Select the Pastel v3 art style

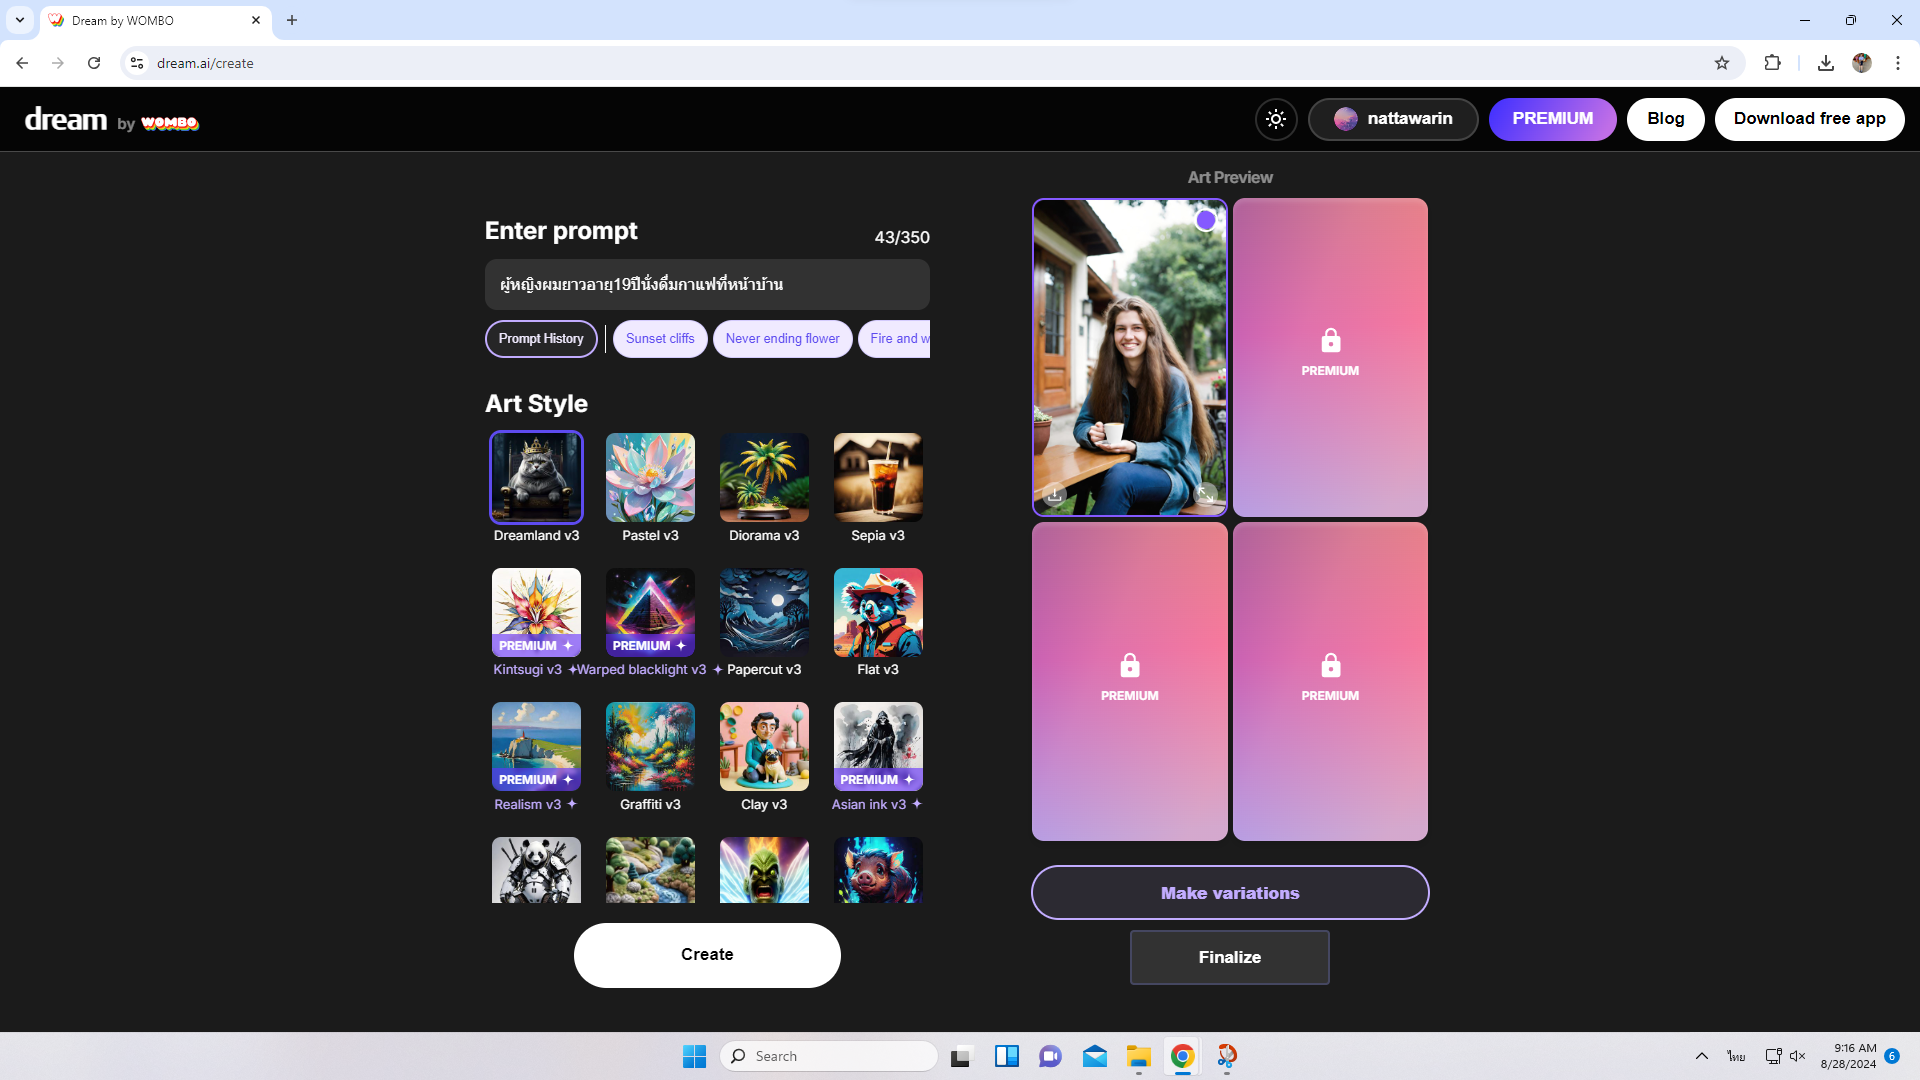[x=650, y=478]
